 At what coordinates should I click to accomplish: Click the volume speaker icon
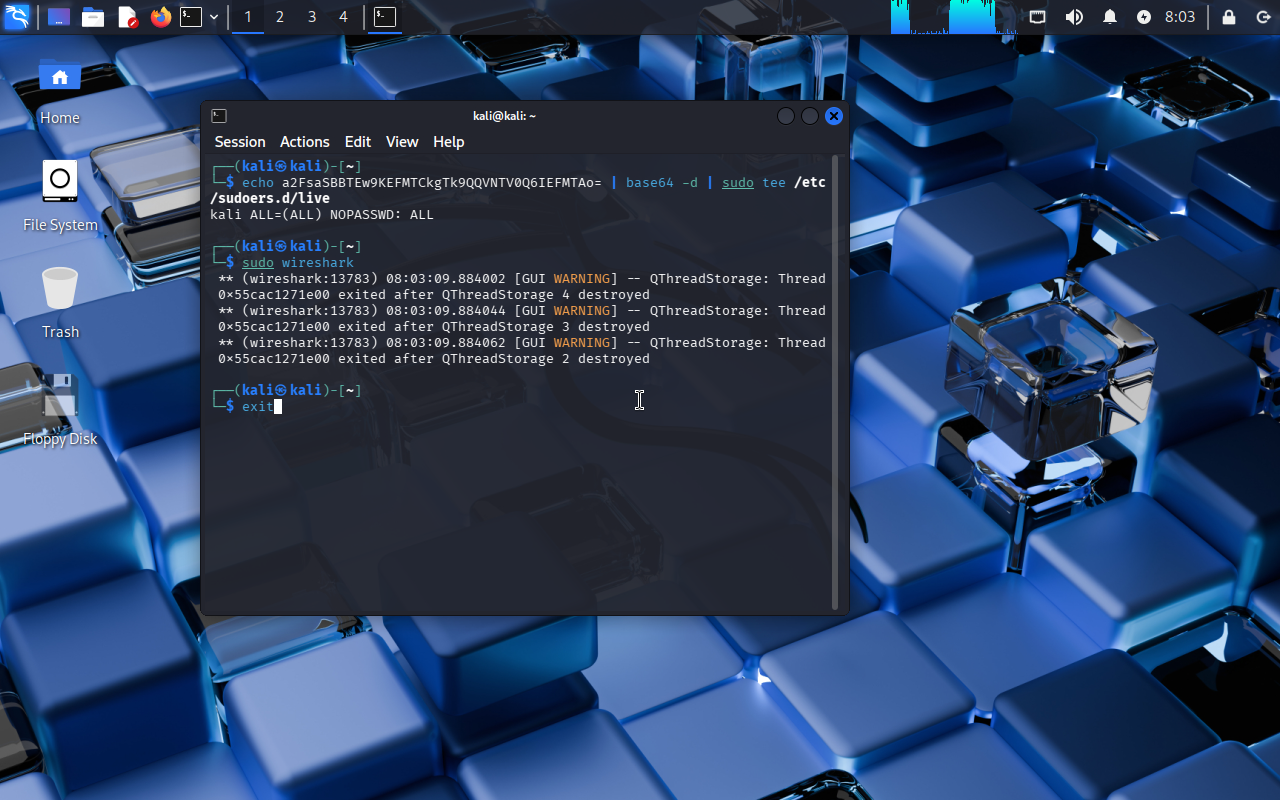point(1074,17)
